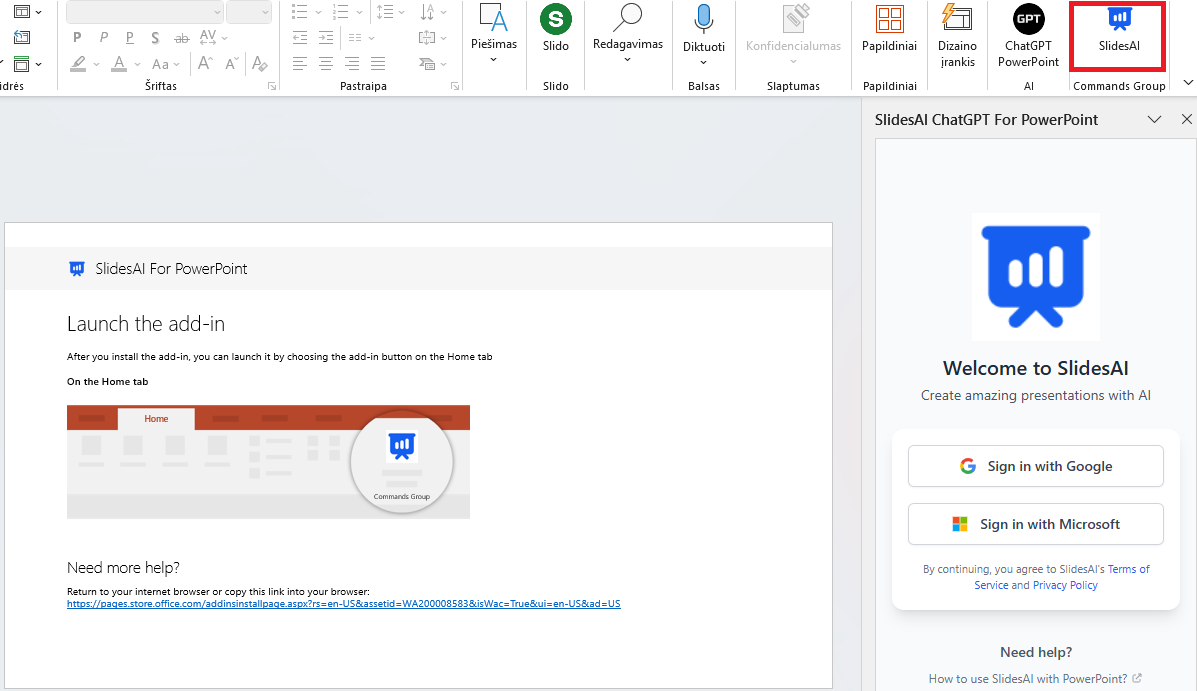
Task: Clear all formatting in Šriftas group
Action: (x=259, y=63)
